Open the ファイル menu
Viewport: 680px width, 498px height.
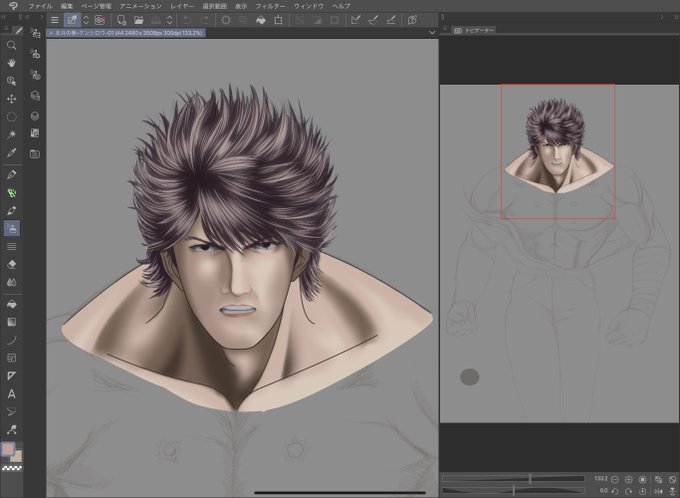(x=40, y=6)
